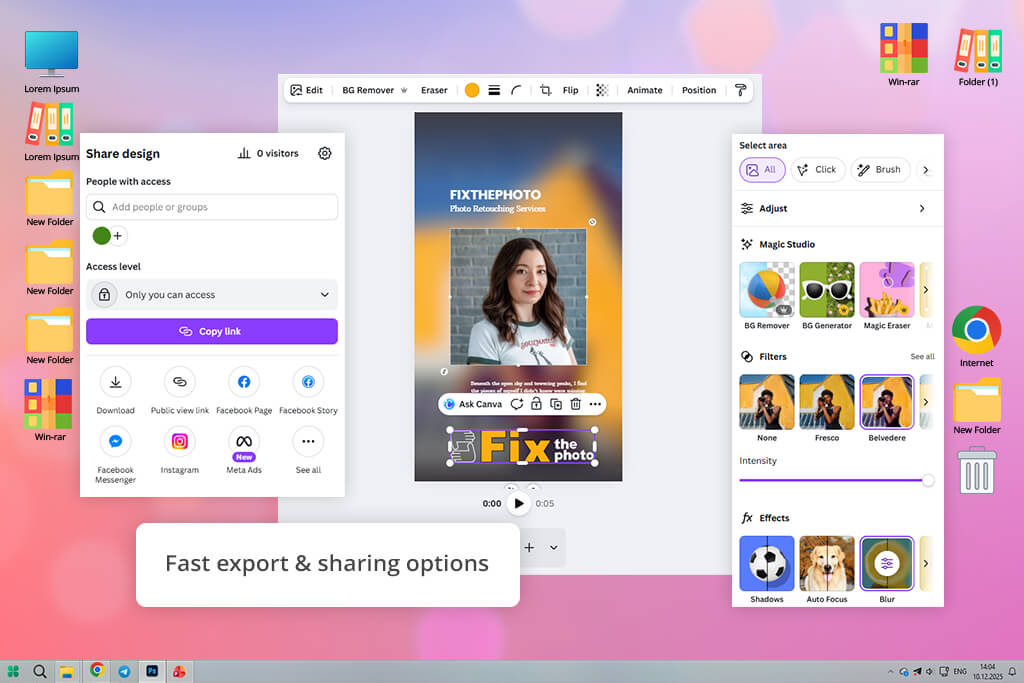Click the Intensity slider handle
Image resolution: width=1024 pixels, height=683 pixels.
click(x=928, y=481)
